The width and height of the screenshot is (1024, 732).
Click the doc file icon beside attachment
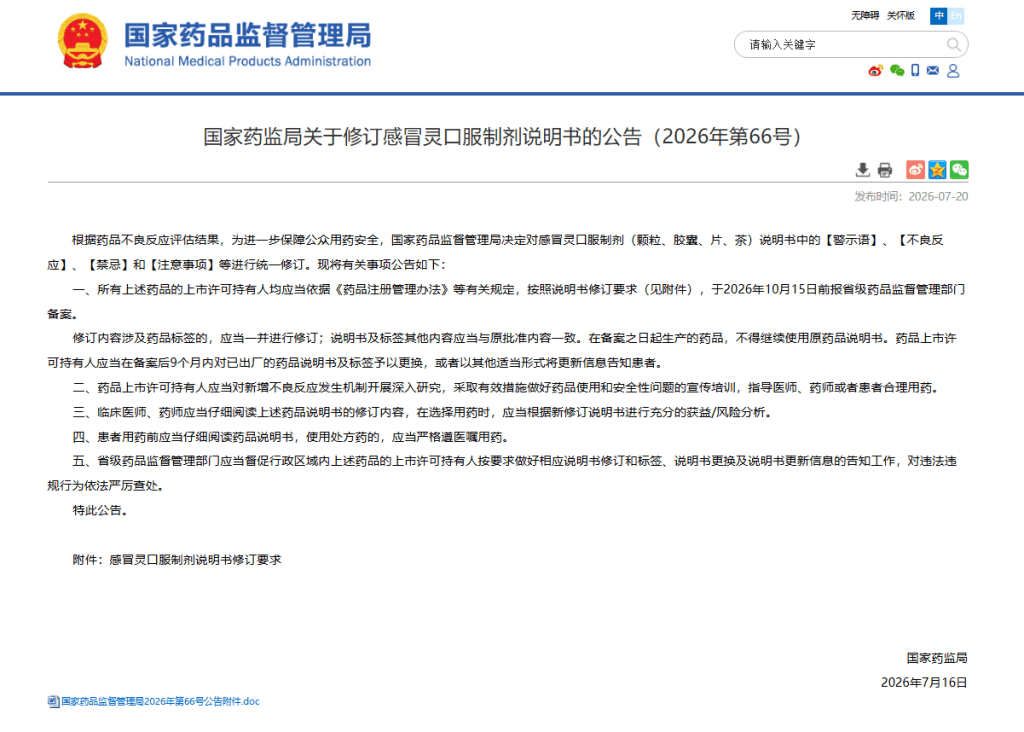tap(53, 701)
